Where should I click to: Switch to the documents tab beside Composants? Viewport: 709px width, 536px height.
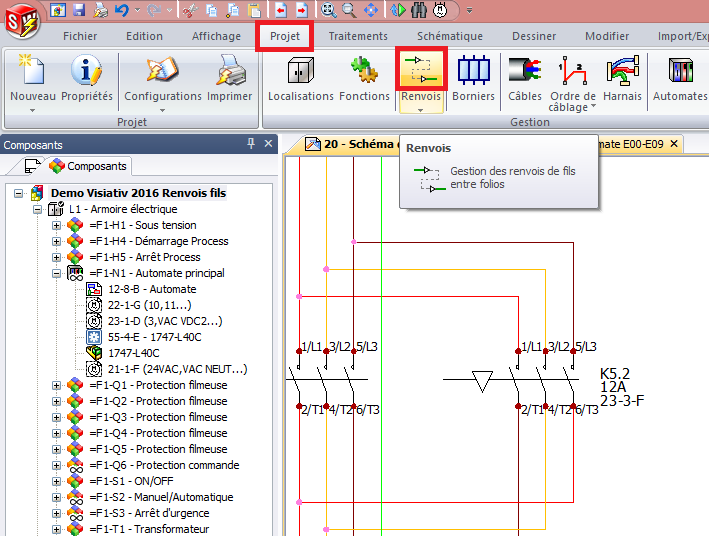(x=31, y=166)
